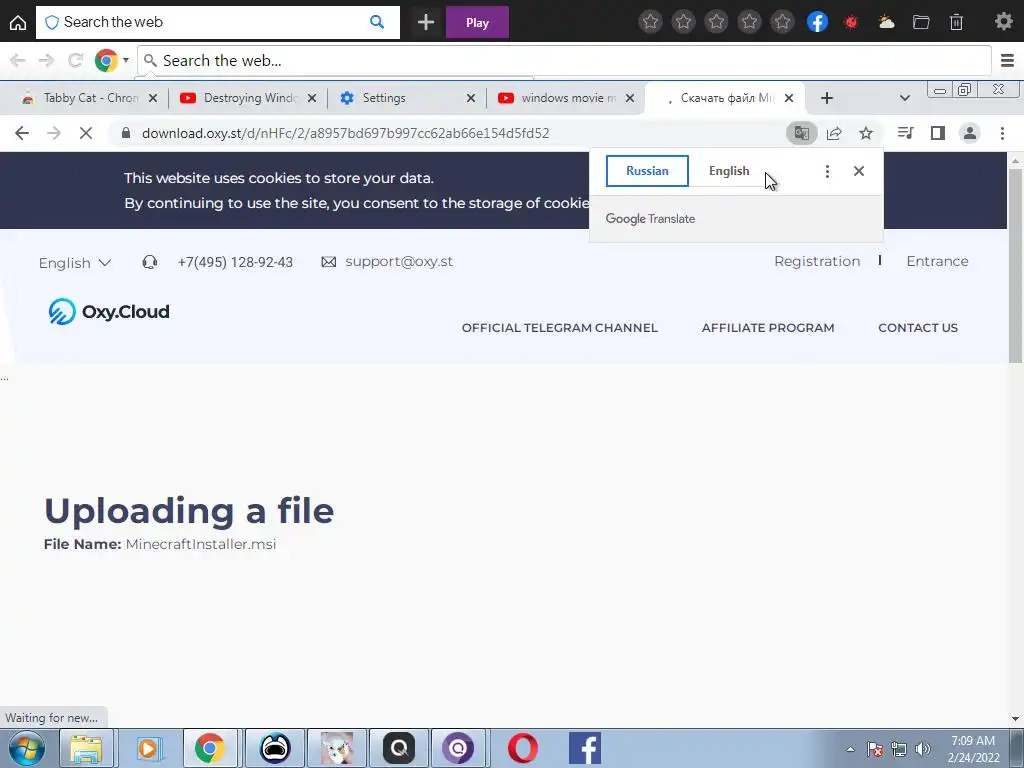Image resolution: width=1024 pixels, height=768 pixels.
Task: Close the Settings tab
Action: [471, 98]
